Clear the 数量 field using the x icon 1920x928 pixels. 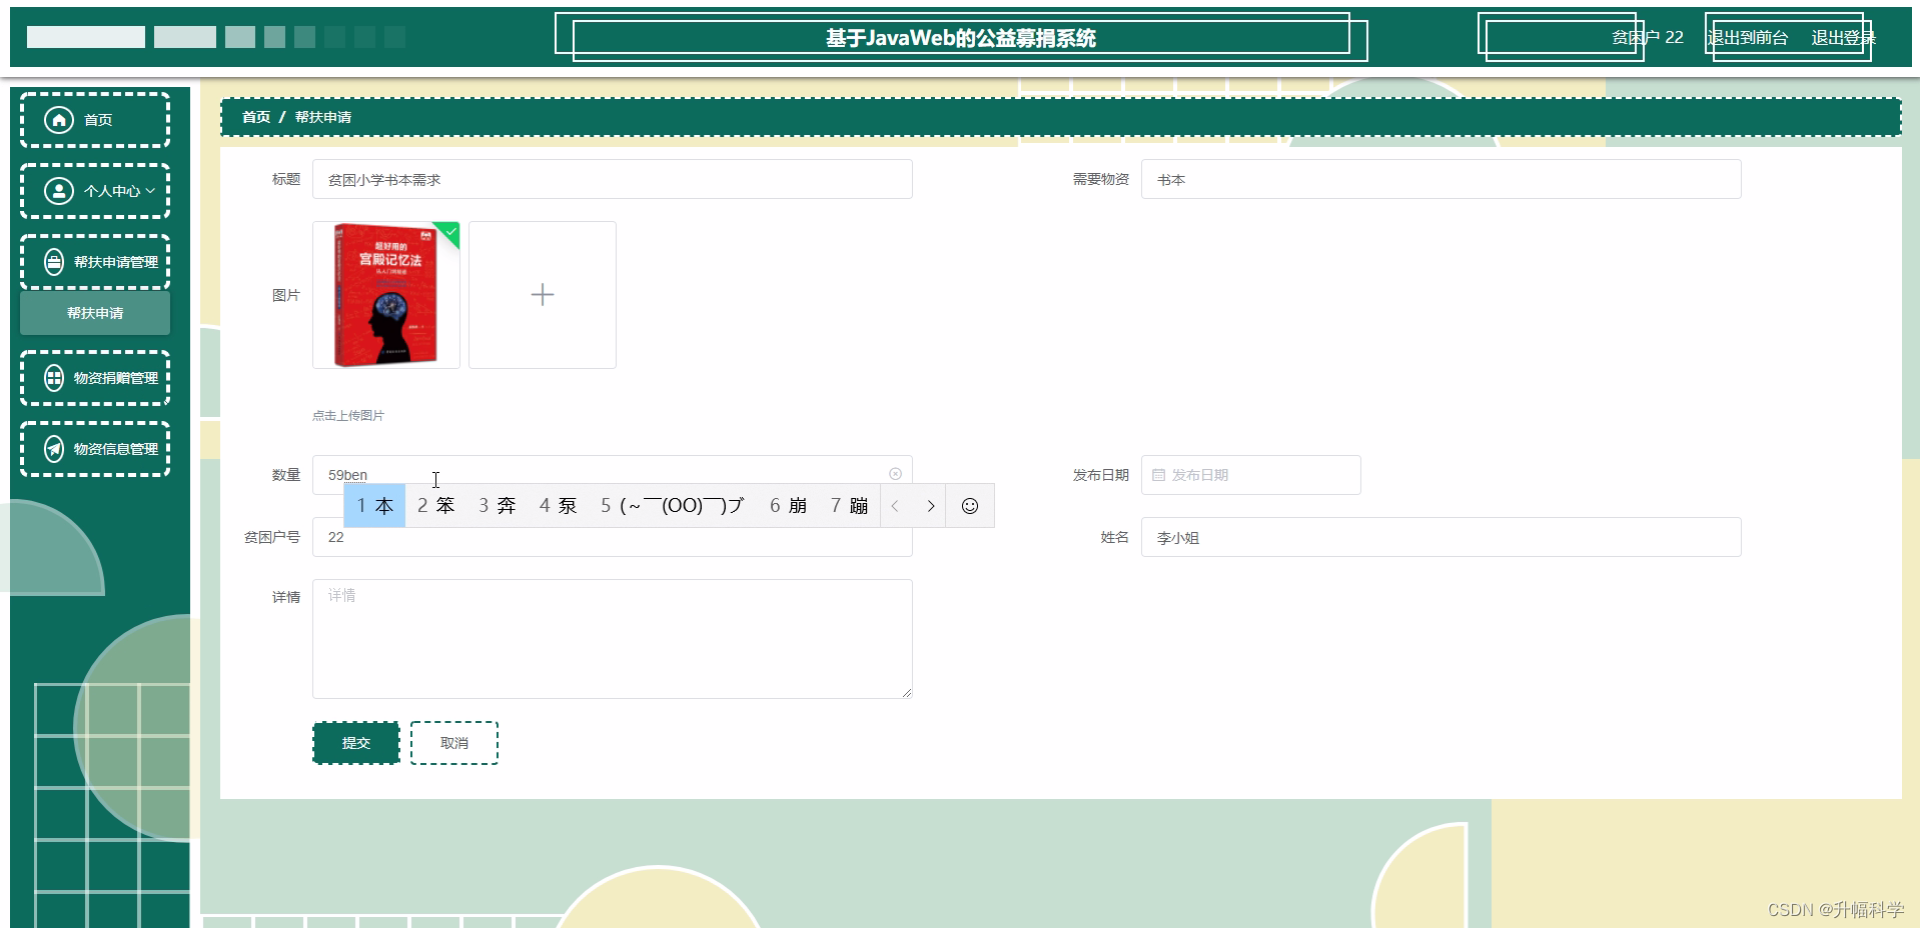[895, 473]
